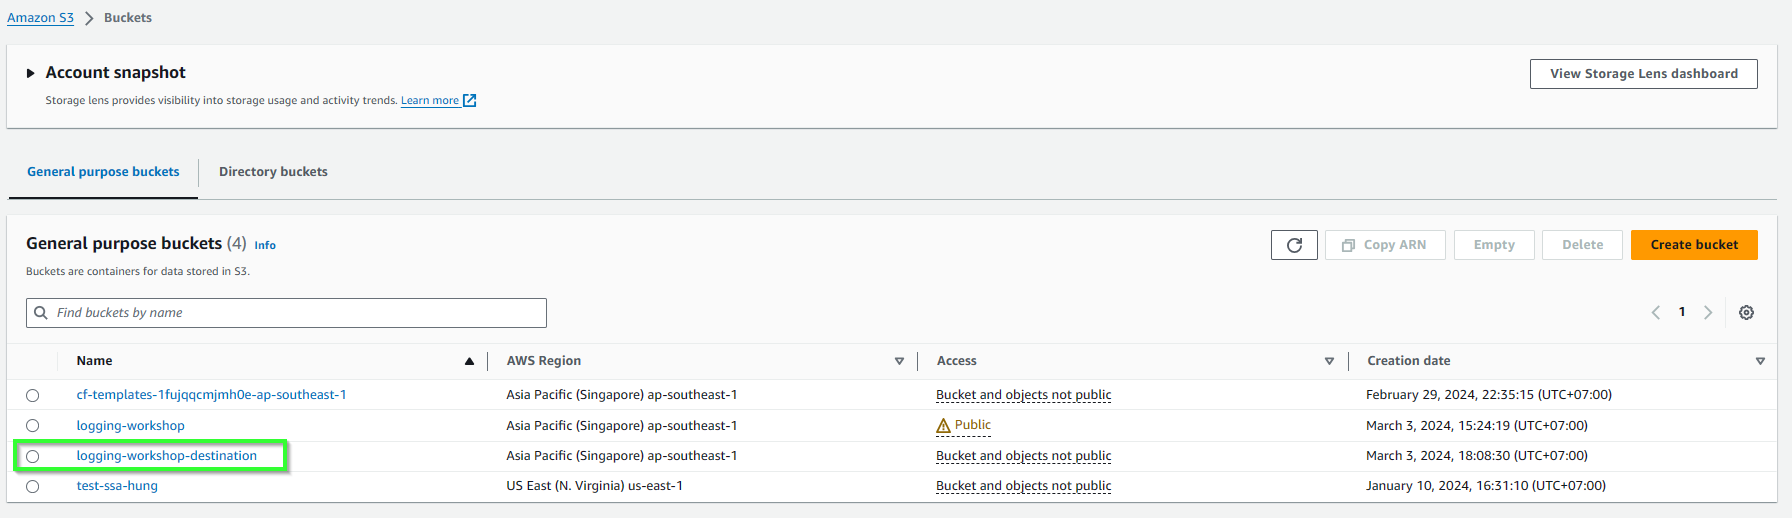Open test-ssa-hung bucket link

click(117, 486)
